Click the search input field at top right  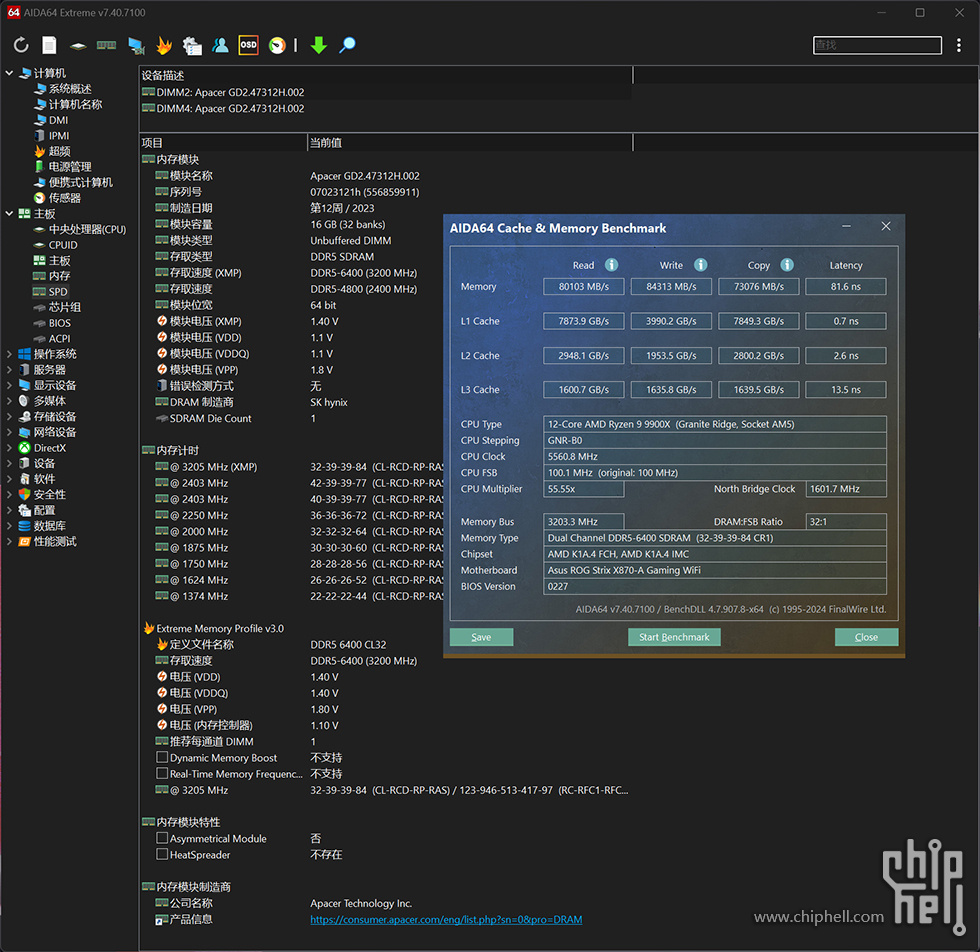877,45
